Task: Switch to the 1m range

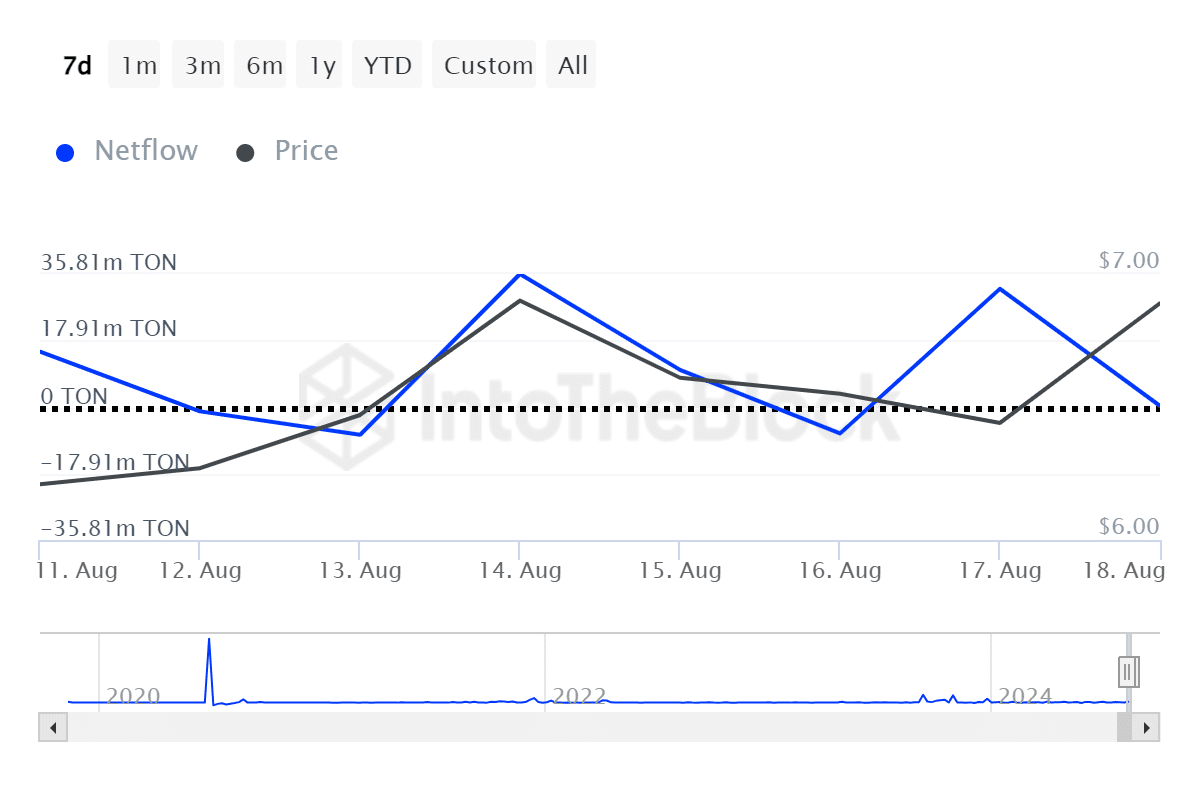Action: point(139,66)
